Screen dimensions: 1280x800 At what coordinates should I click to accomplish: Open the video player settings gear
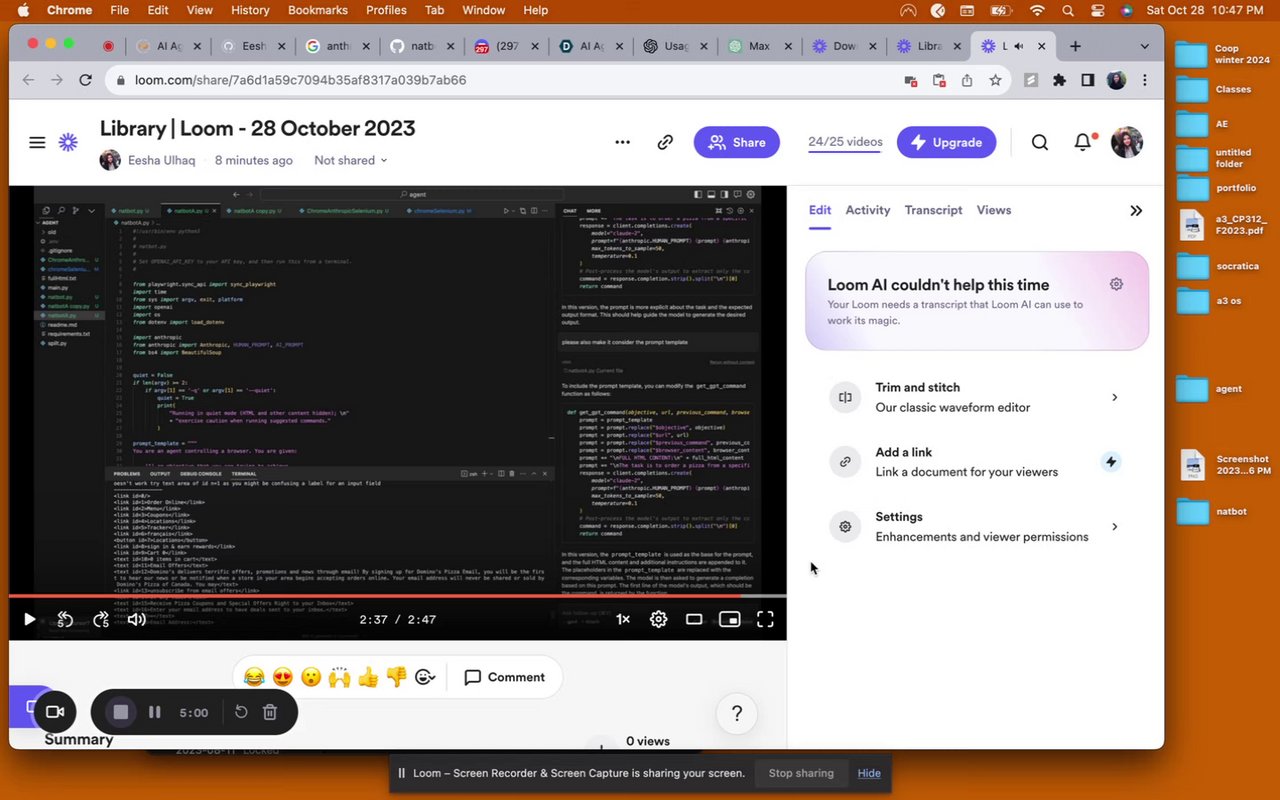coord(658,619)
